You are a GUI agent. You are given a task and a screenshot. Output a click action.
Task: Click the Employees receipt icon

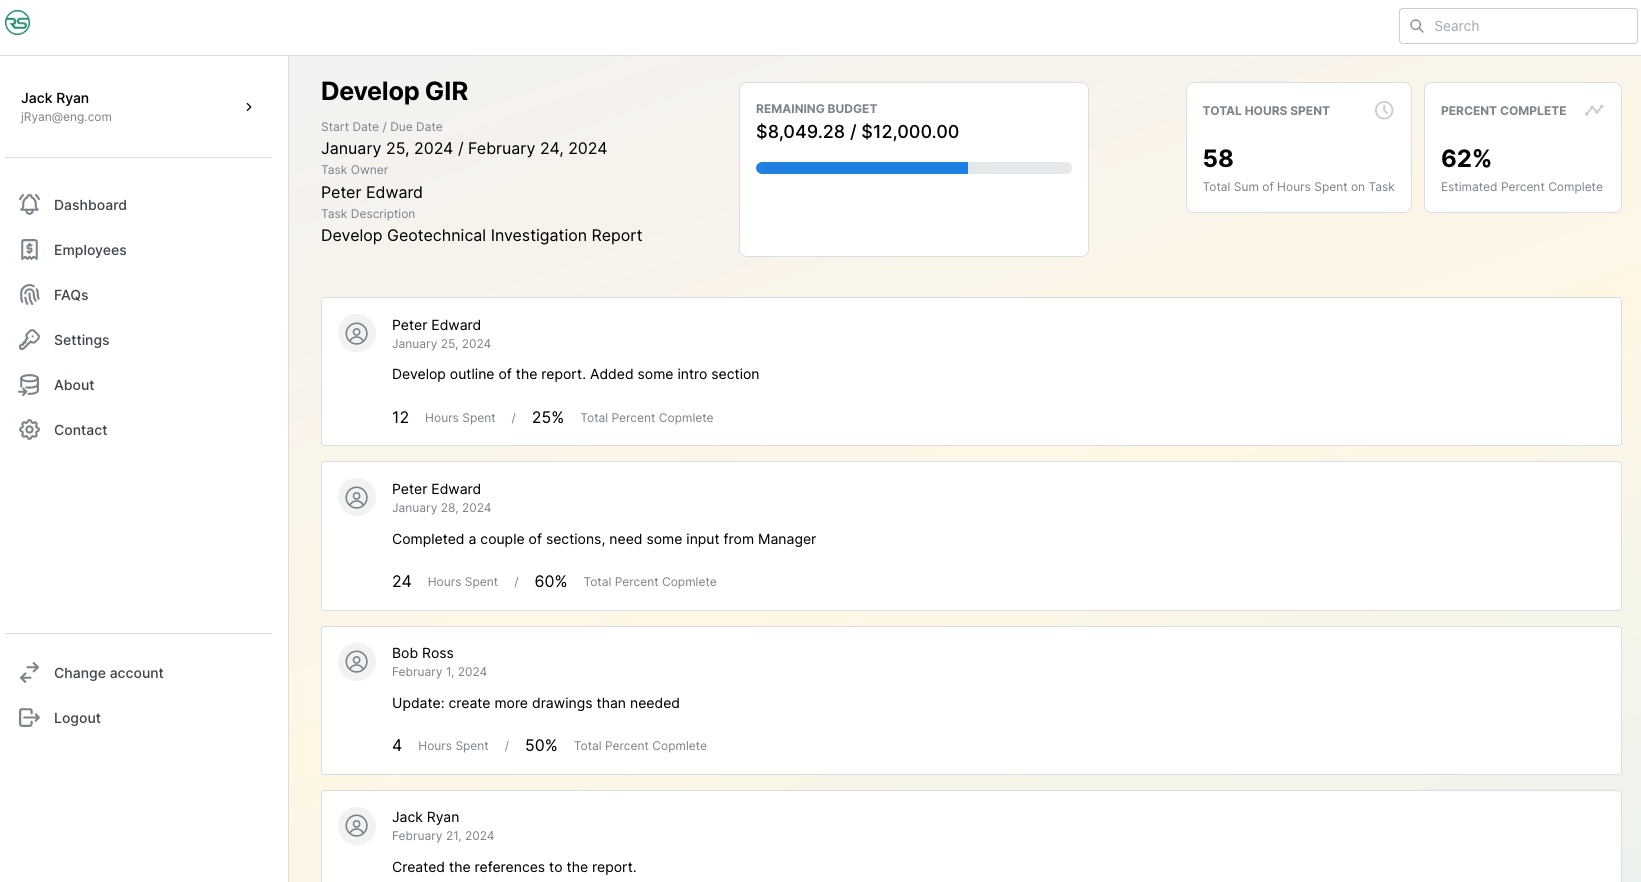pyautogui.click(x=30, y=249)
